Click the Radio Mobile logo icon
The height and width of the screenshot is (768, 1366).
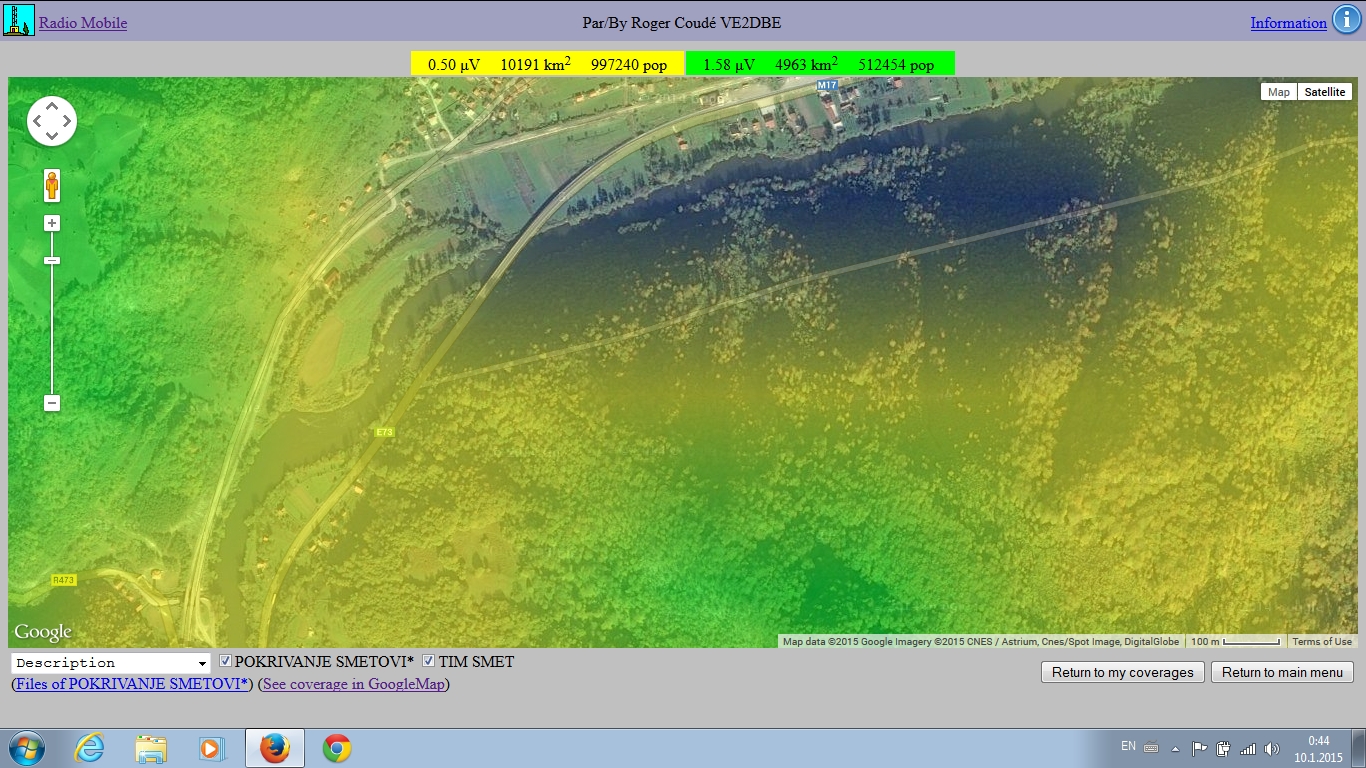[x=19, y=21]
